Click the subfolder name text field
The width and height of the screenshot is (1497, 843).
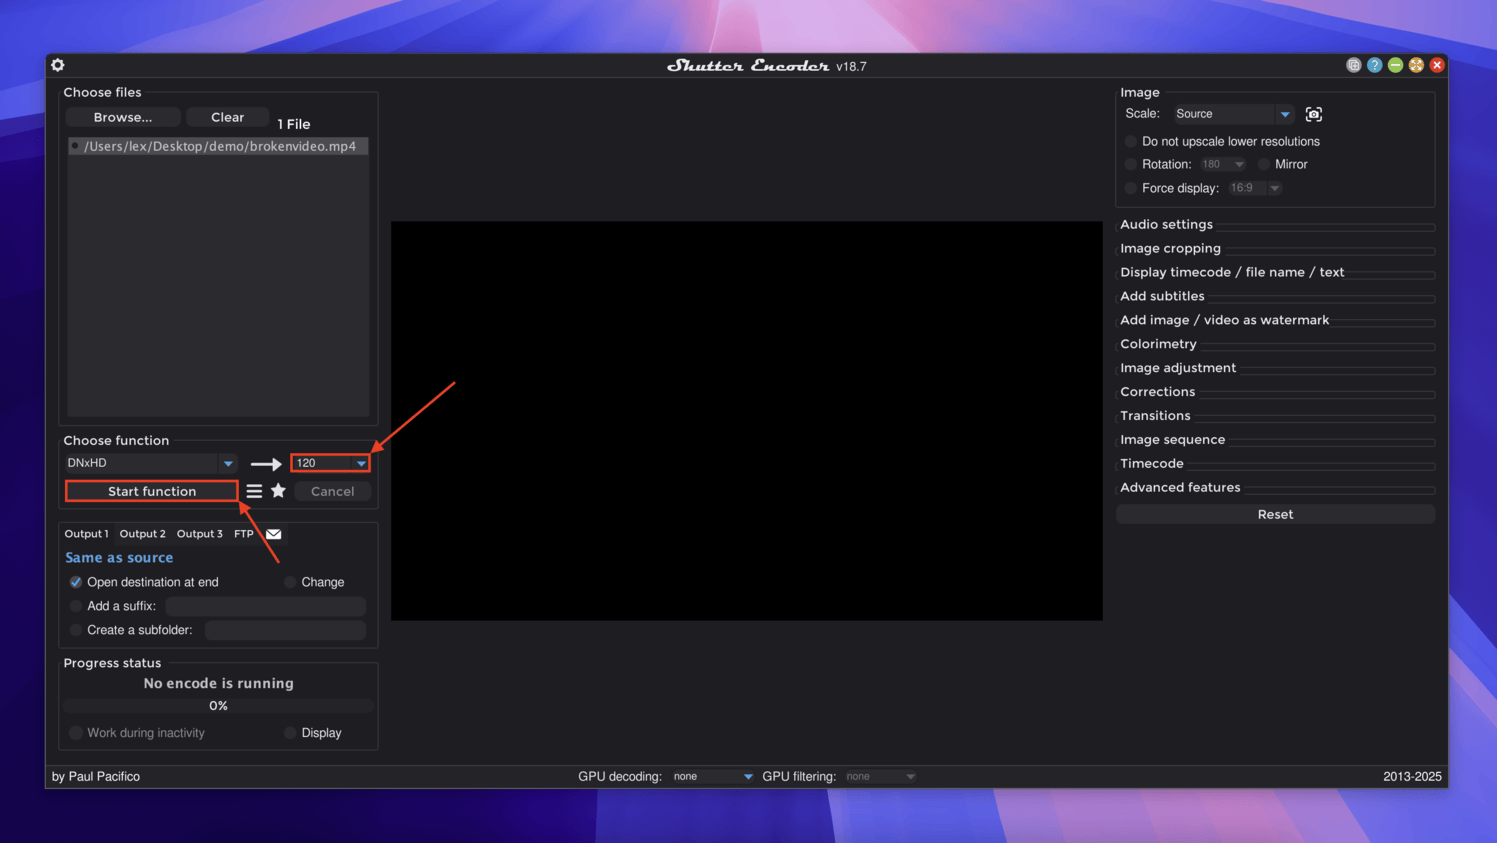[285, 630]
